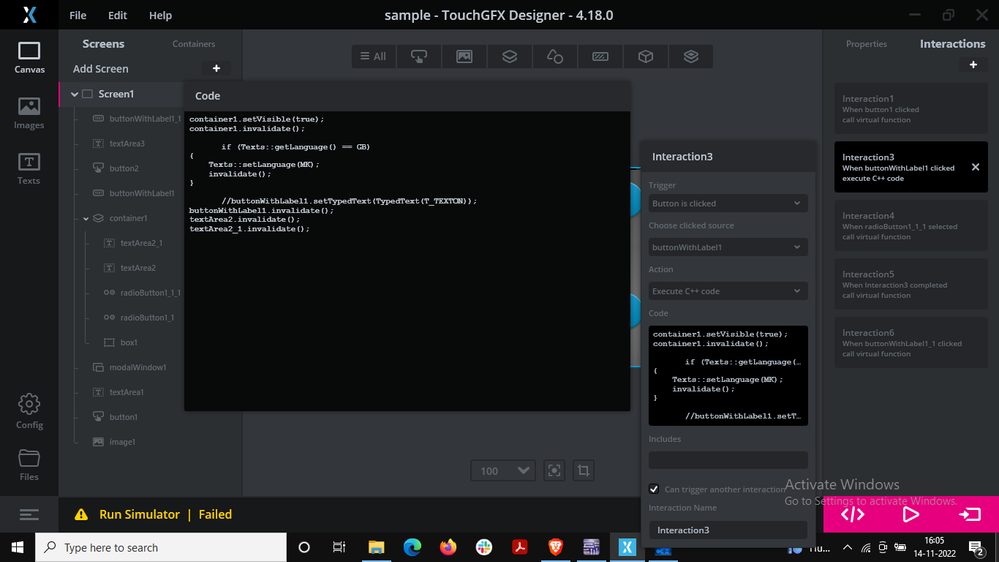The image size is (999, 562).
Task: Open the Texts section
Action: [x=29, y=169]
